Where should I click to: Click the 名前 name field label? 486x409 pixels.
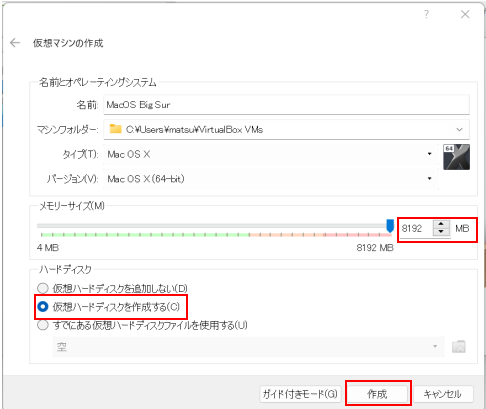tap(87, 105)
